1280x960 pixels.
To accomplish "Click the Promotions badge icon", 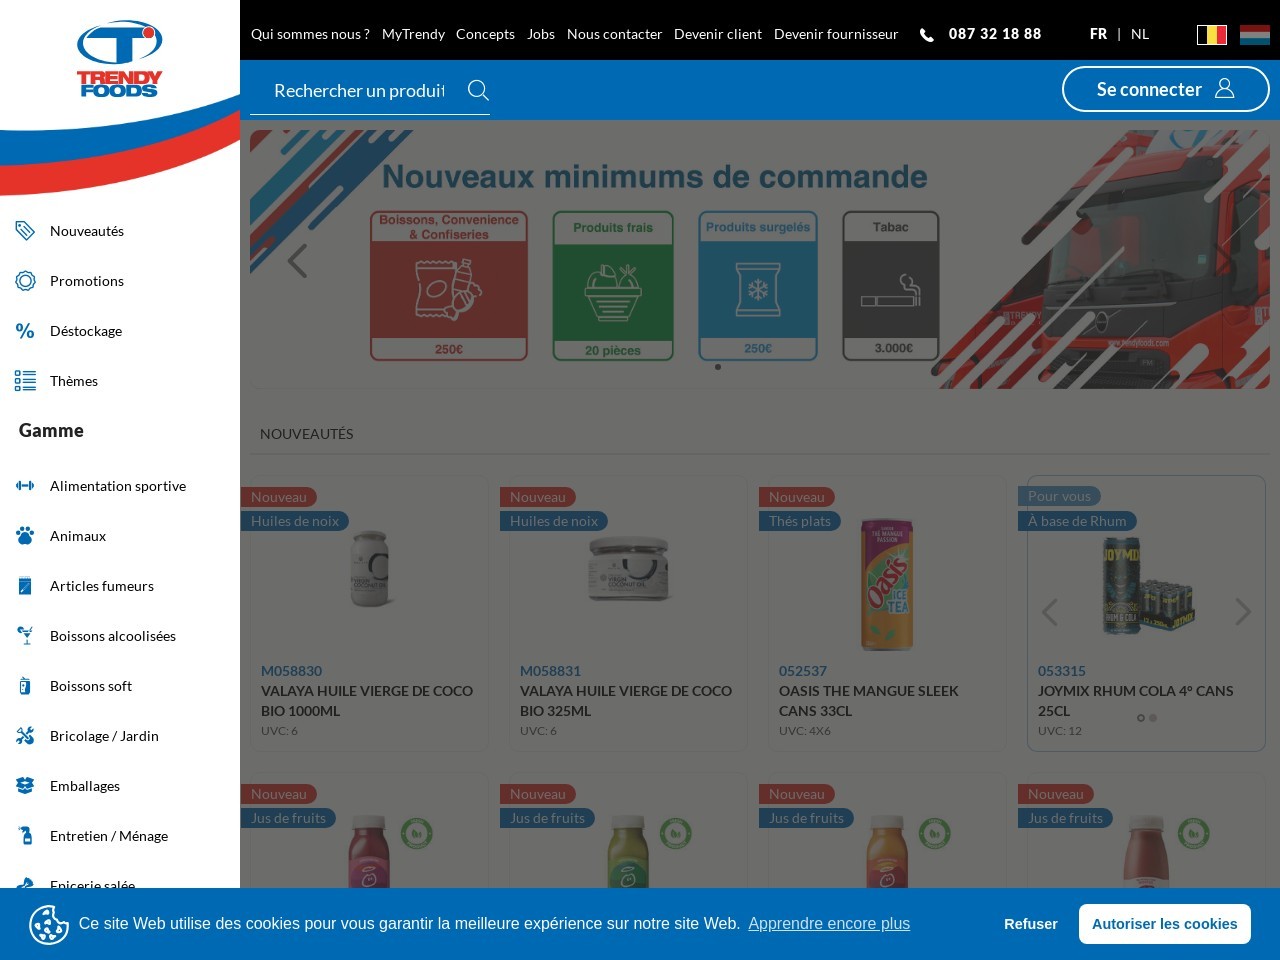I will [25, 281].
